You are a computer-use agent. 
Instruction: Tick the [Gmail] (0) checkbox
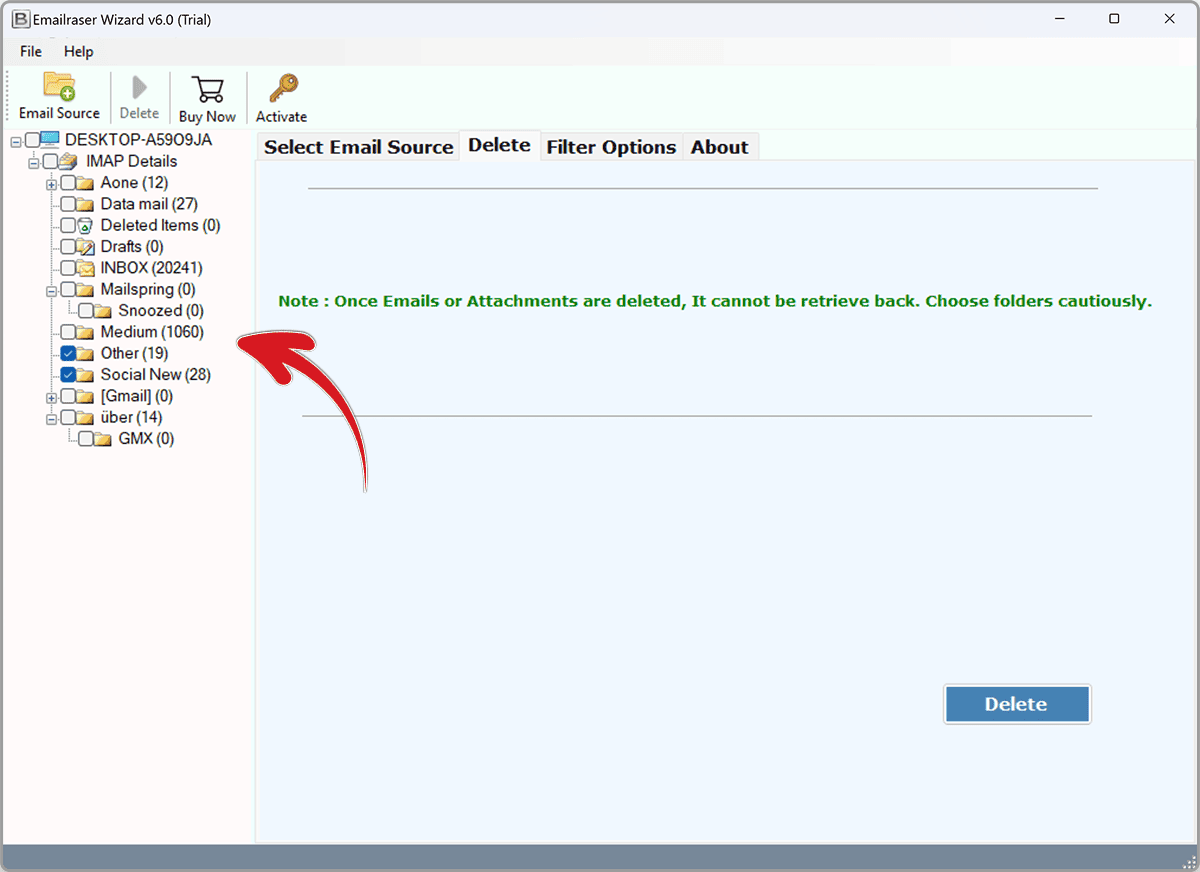click(x=68, y=396)
